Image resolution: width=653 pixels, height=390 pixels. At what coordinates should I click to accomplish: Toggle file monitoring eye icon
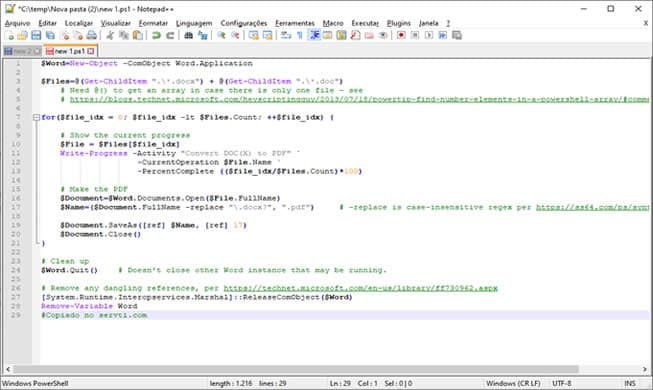(383, 35)
